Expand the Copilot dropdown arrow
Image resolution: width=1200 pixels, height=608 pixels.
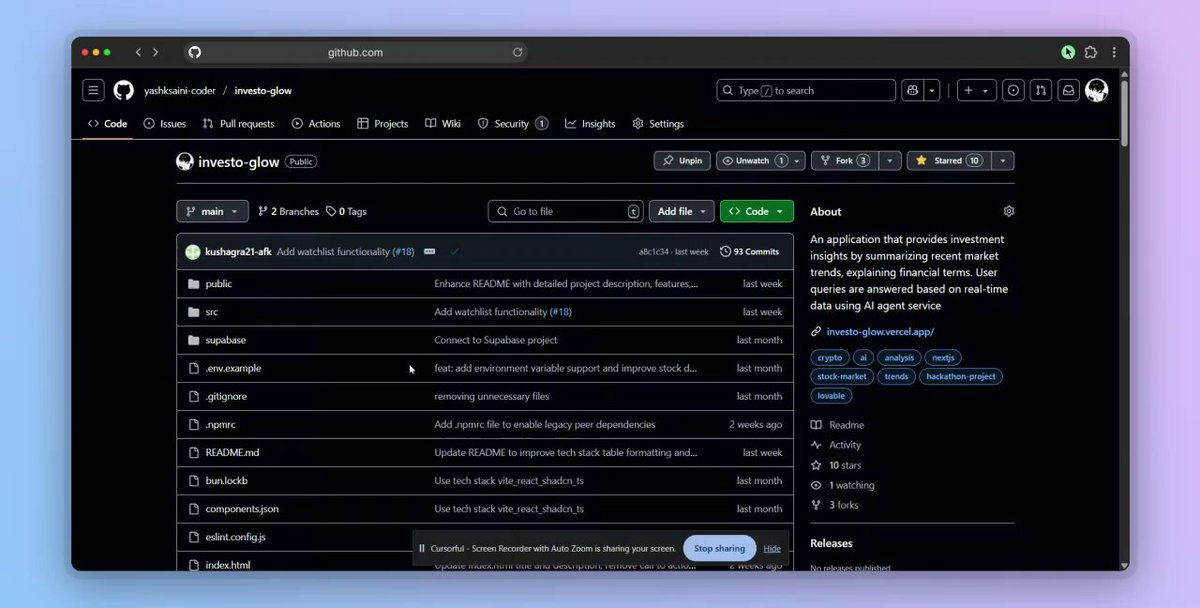[x=932, y=90]
